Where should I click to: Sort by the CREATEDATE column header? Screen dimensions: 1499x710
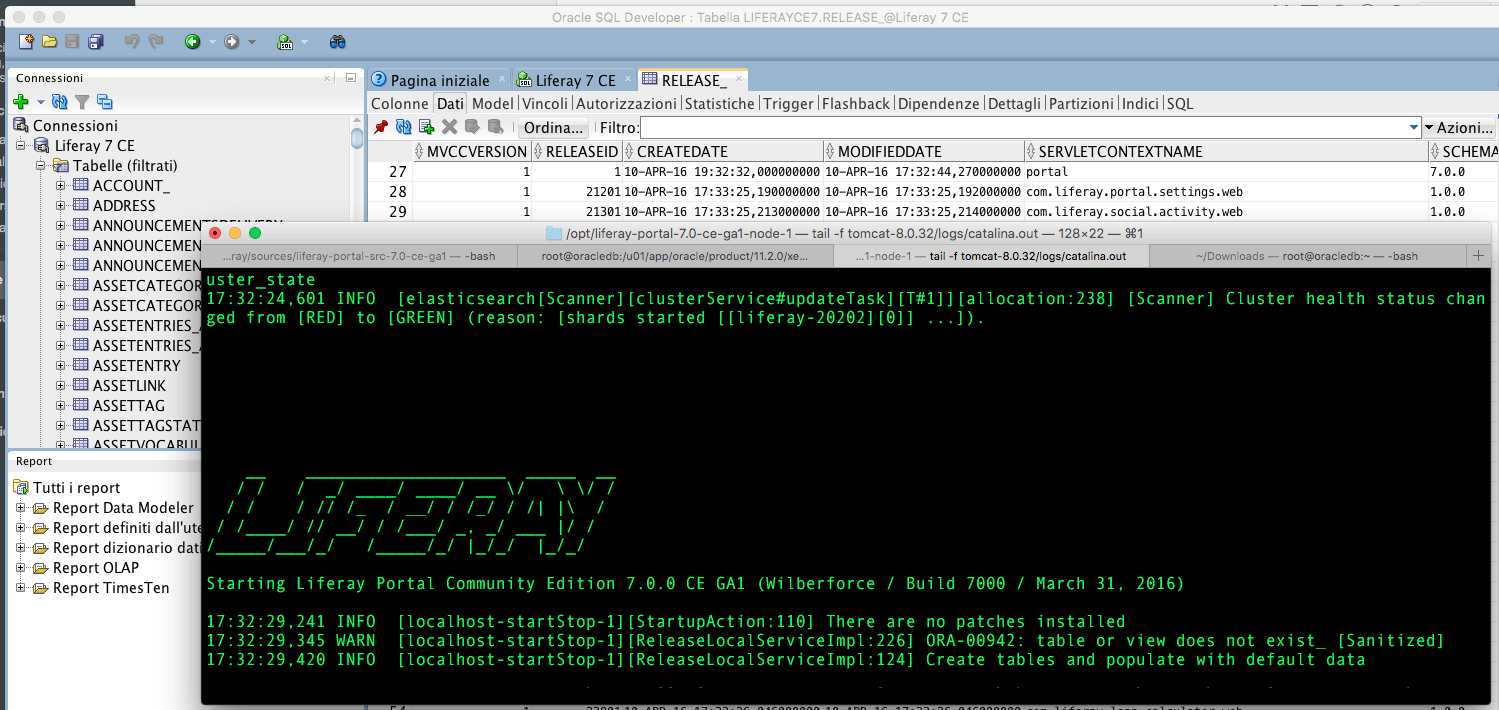coord(723,152)
